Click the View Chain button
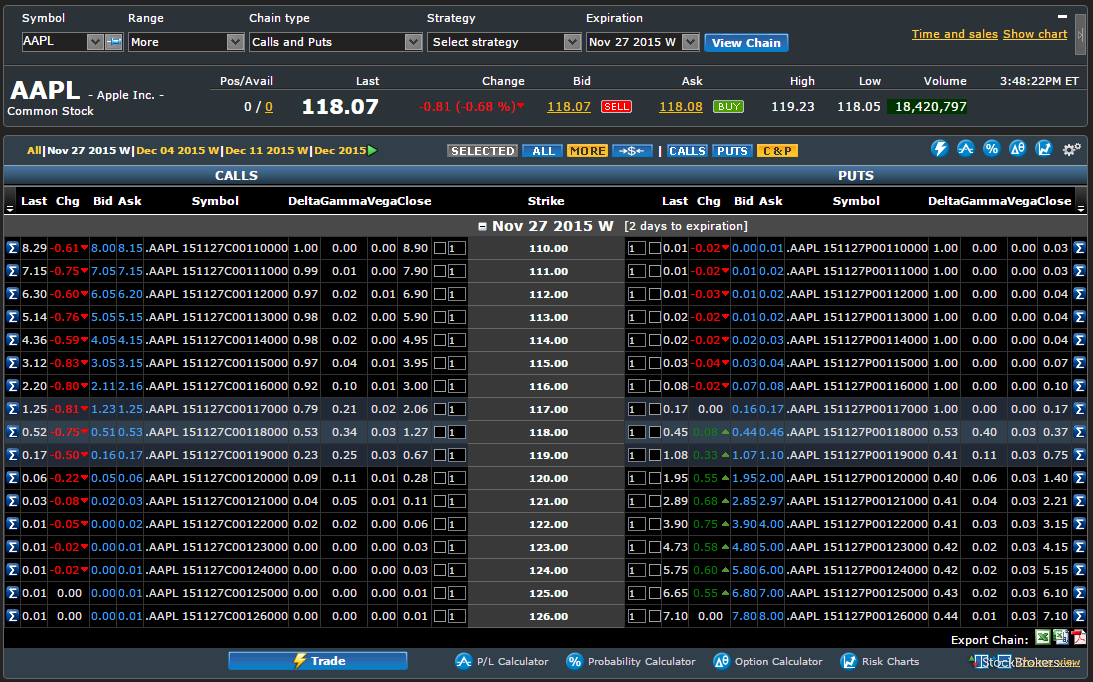This screenshot has height=682, width=1093. (x=746, y=42)
